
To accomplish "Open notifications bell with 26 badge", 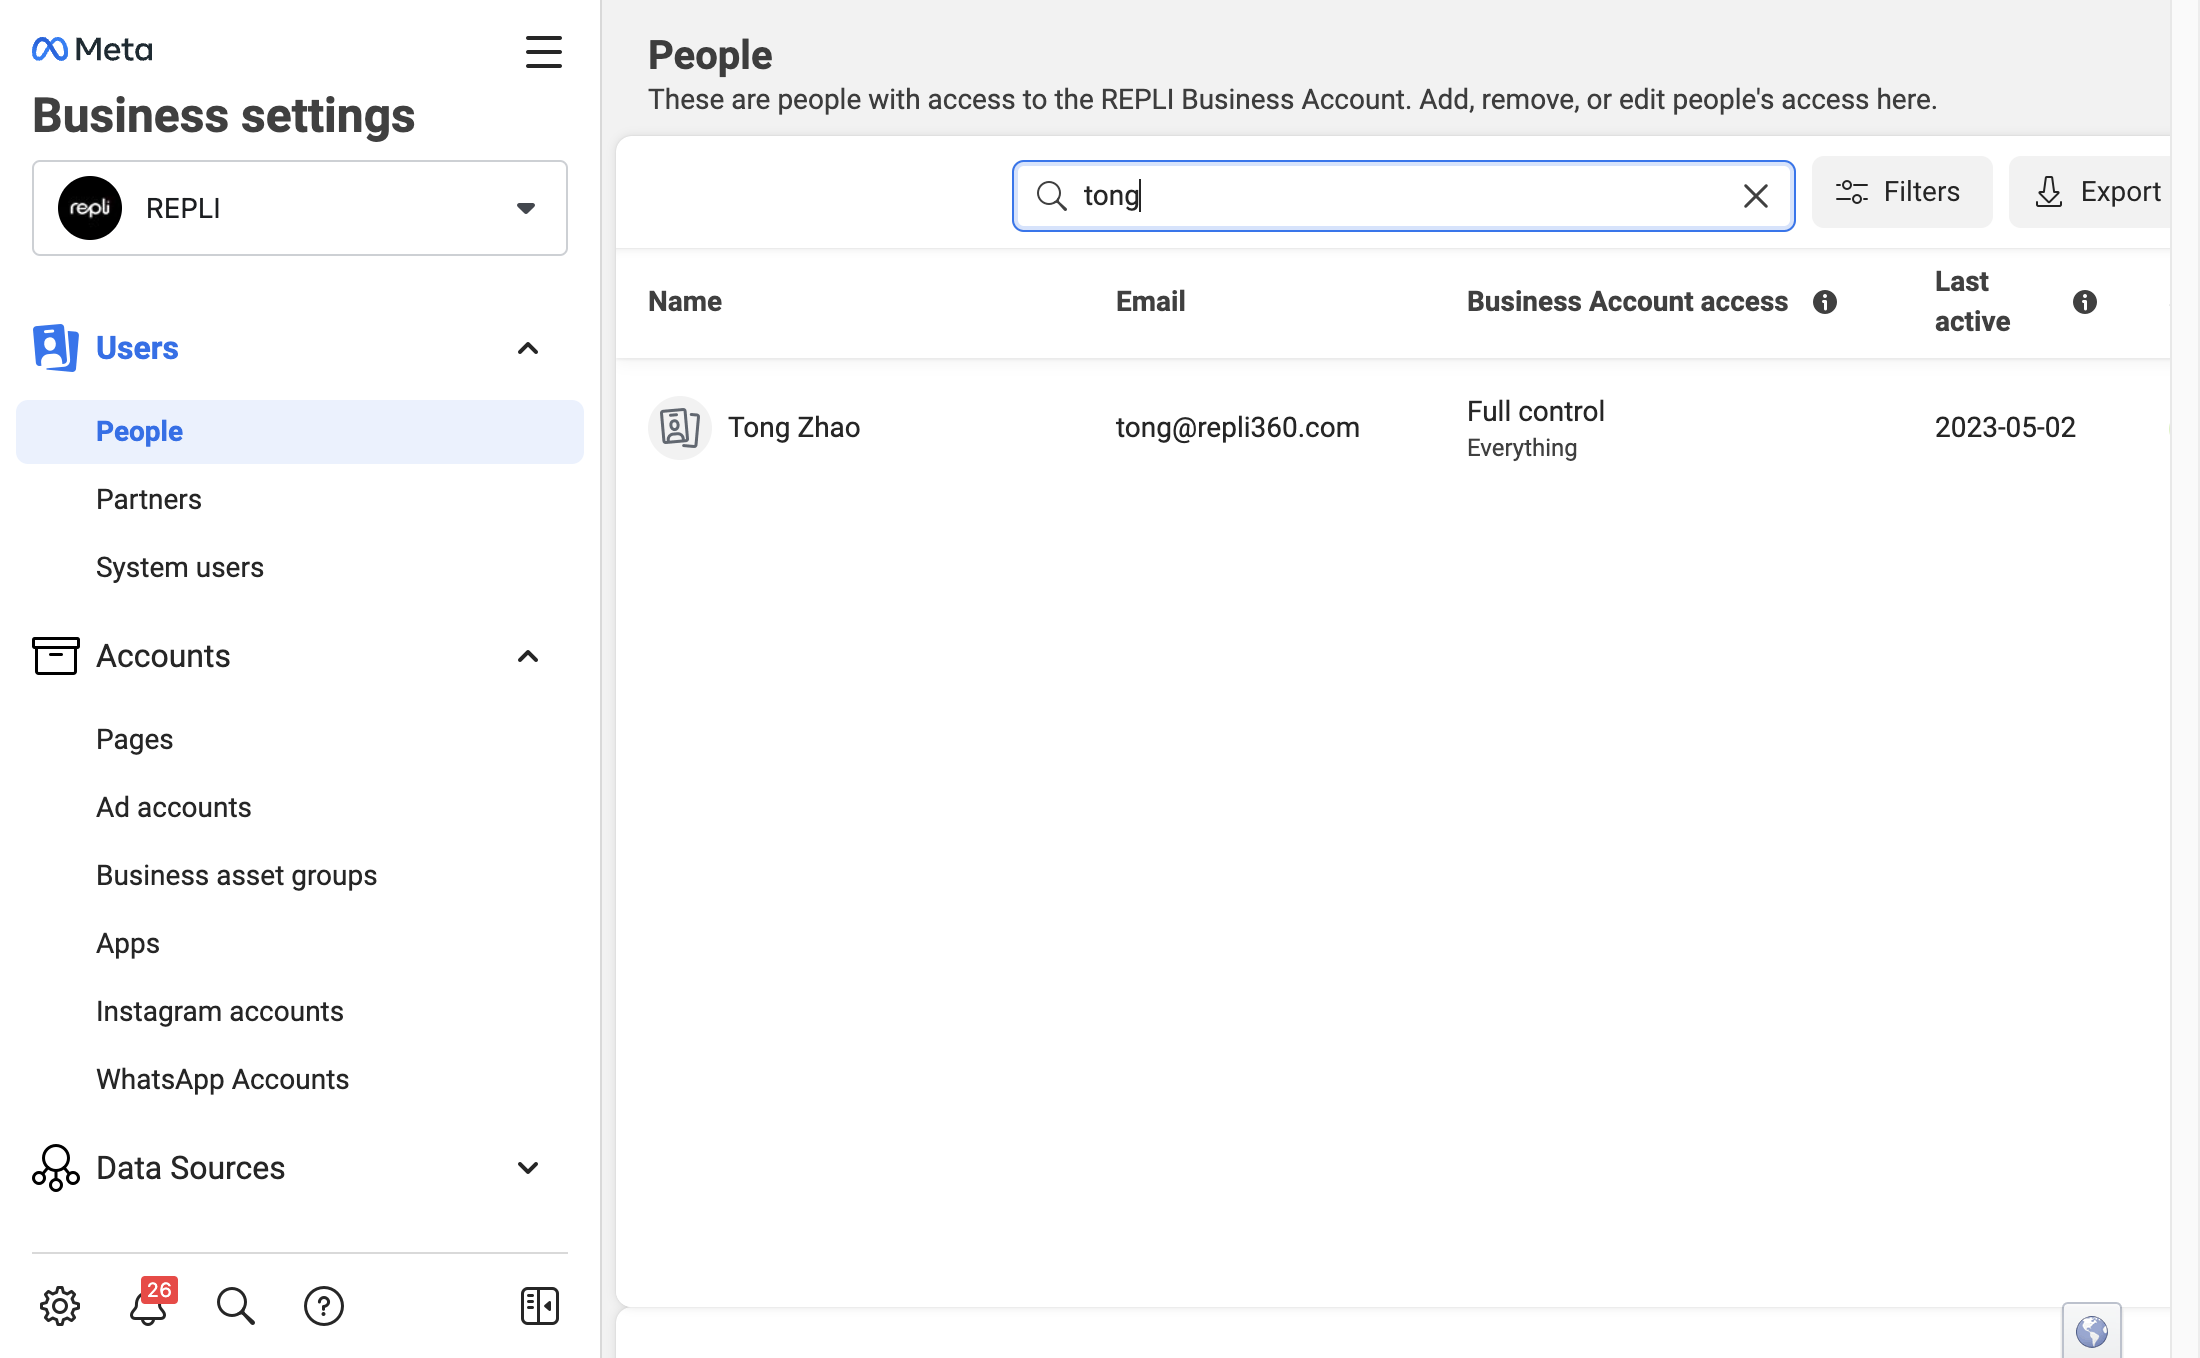I will point(150,1304).
